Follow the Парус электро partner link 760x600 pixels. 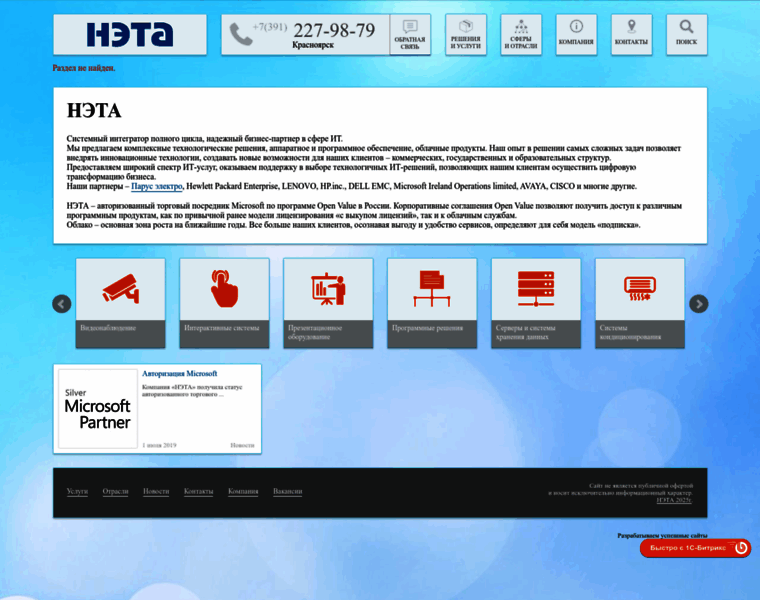[157, 186]
